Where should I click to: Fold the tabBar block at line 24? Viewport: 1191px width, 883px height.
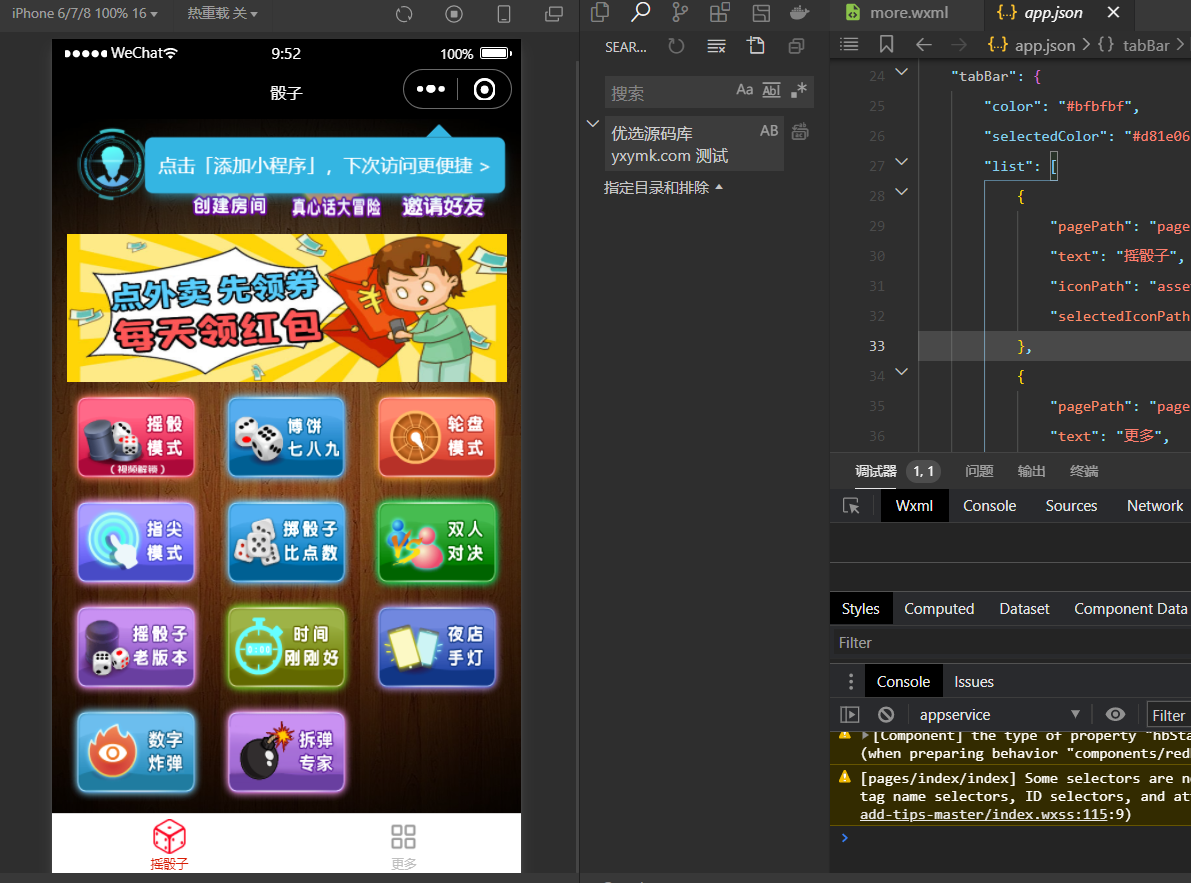coord(902,72)
